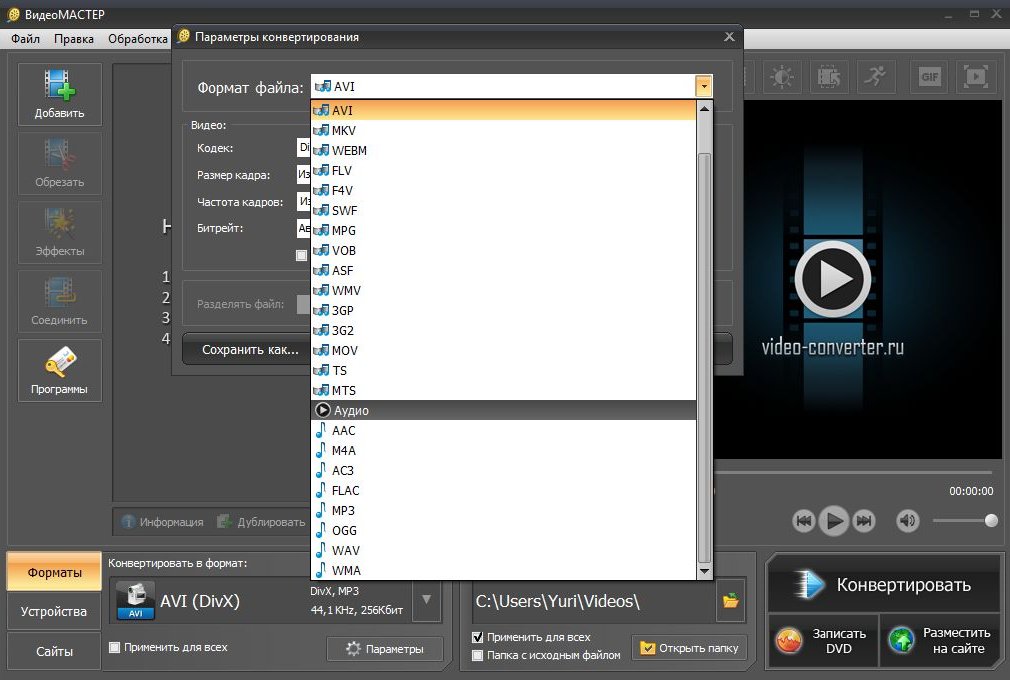The image size is (1010, 680).
Task: Select MKV from the format list
Action: [x=503, y=130]
